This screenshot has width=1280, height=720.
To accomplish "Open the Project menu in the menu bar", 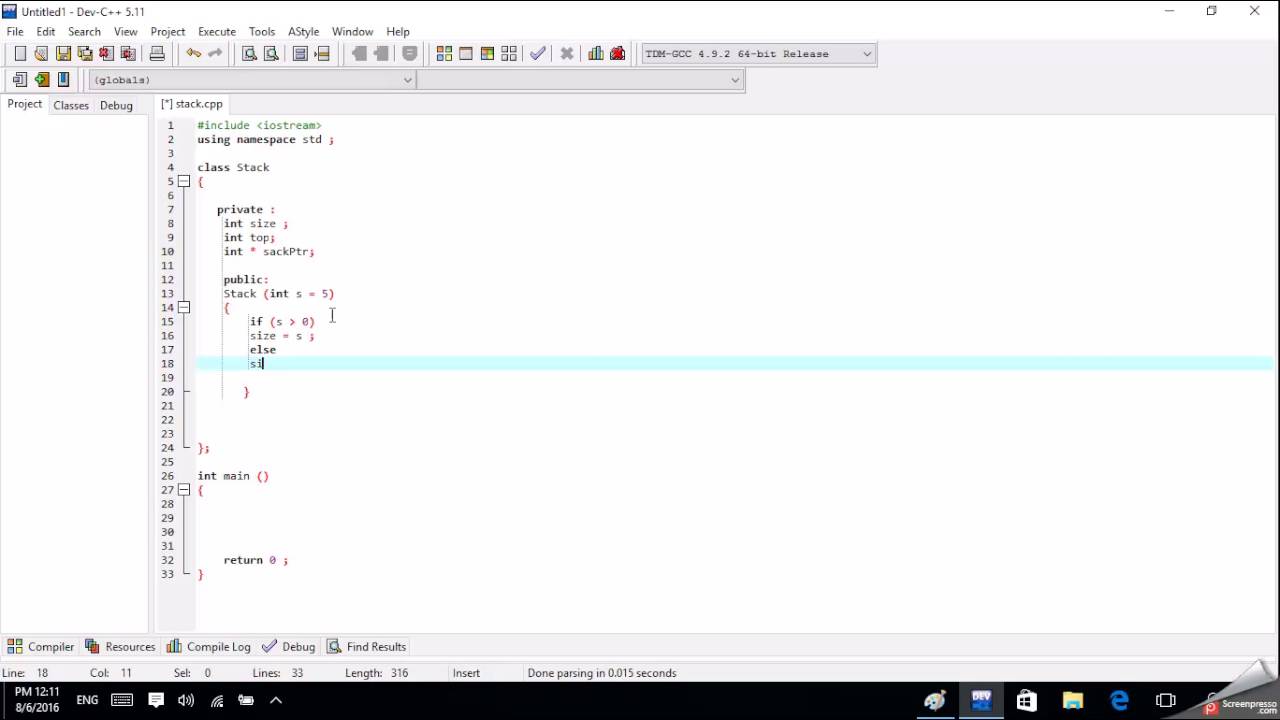I will [x=168, y=31].
